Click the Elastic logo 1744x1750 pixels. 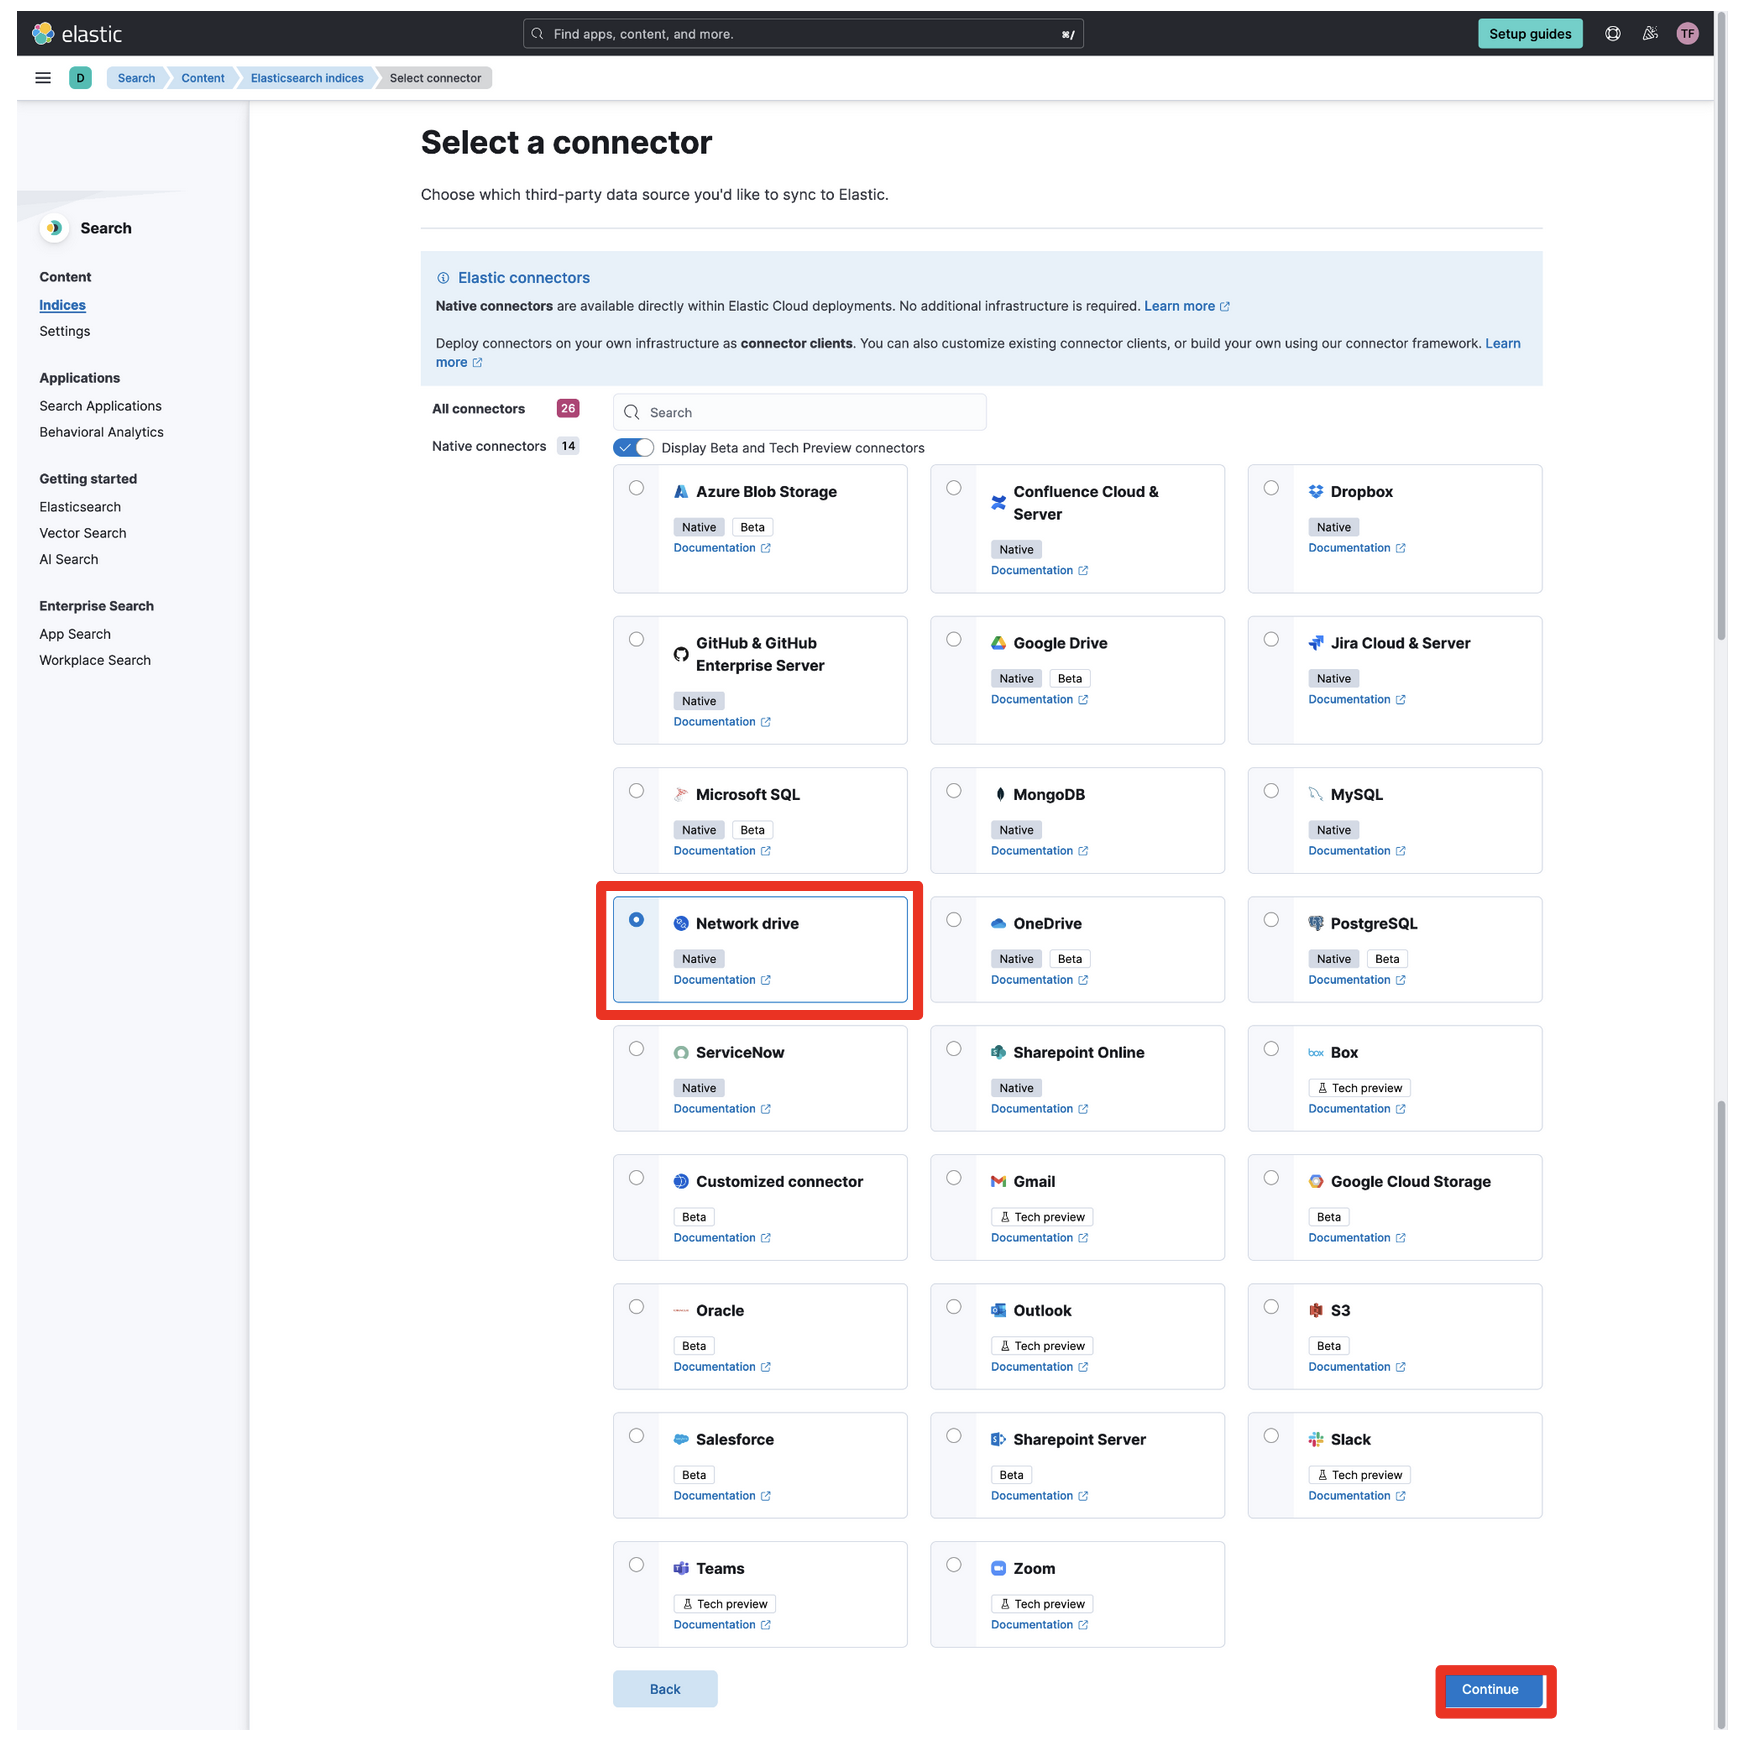pyautogui.click(x=77, y=34)
